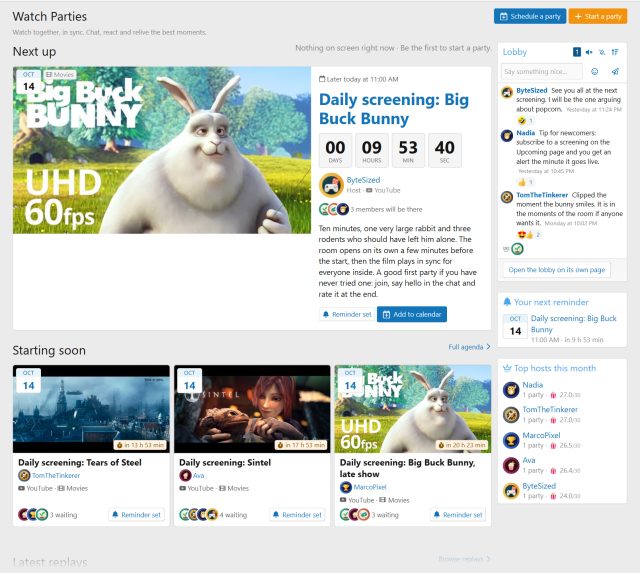
Task: Click ByteSized's avatar in the Lobby chat
Action: [507, 92]
